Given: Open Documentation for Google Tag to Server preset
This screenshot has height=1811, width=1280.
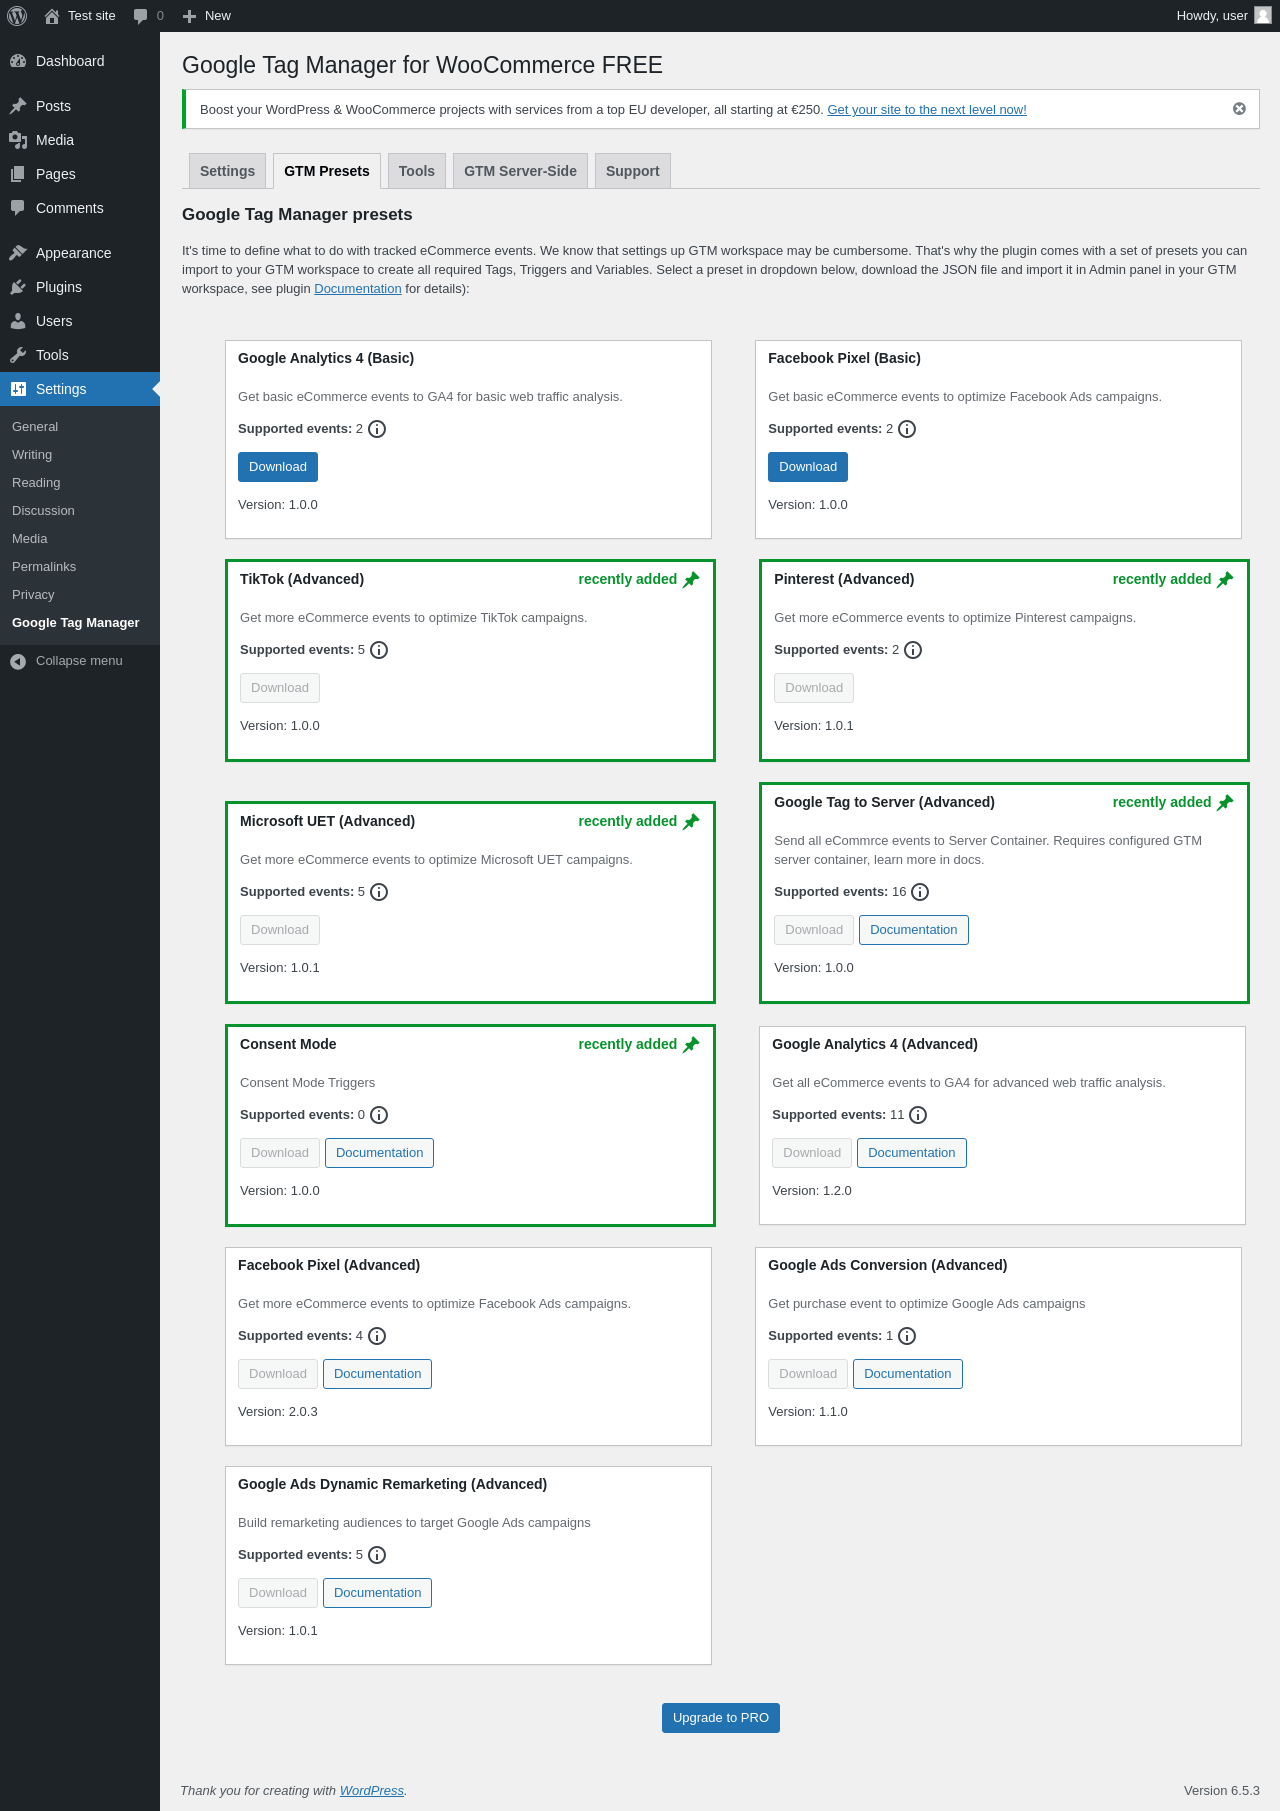Looking at the screenshot, I should [914, 930].
